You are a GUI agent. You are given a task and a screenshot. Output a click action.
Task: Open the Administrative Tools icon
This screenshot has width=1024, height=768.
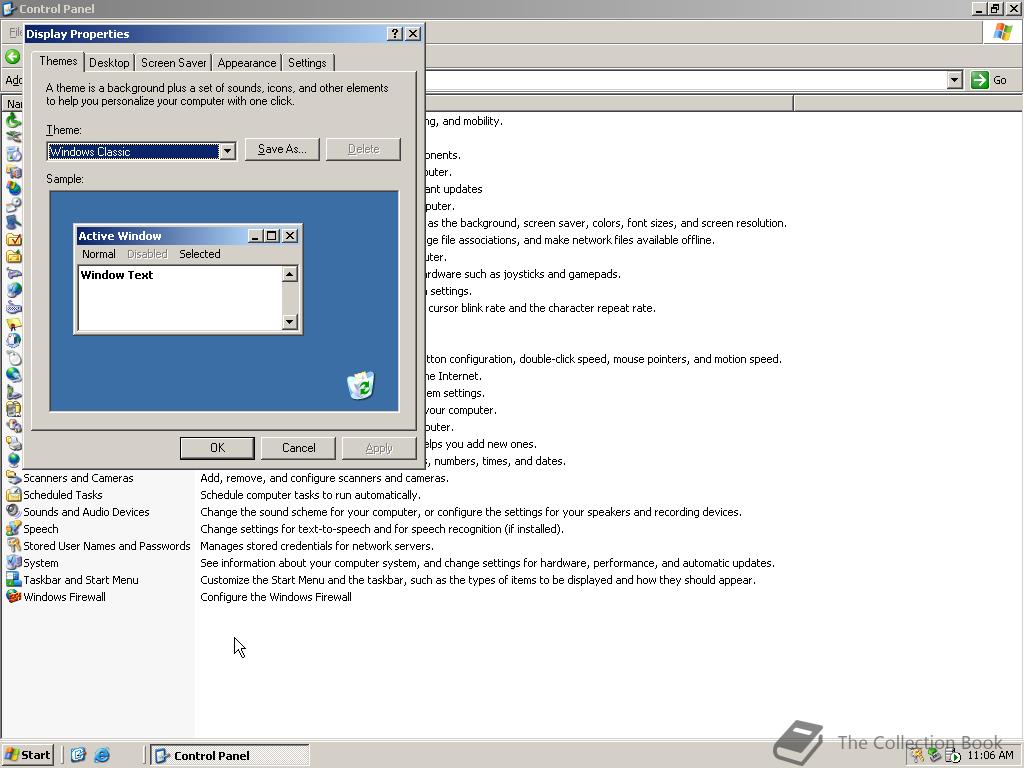point(13,172)
